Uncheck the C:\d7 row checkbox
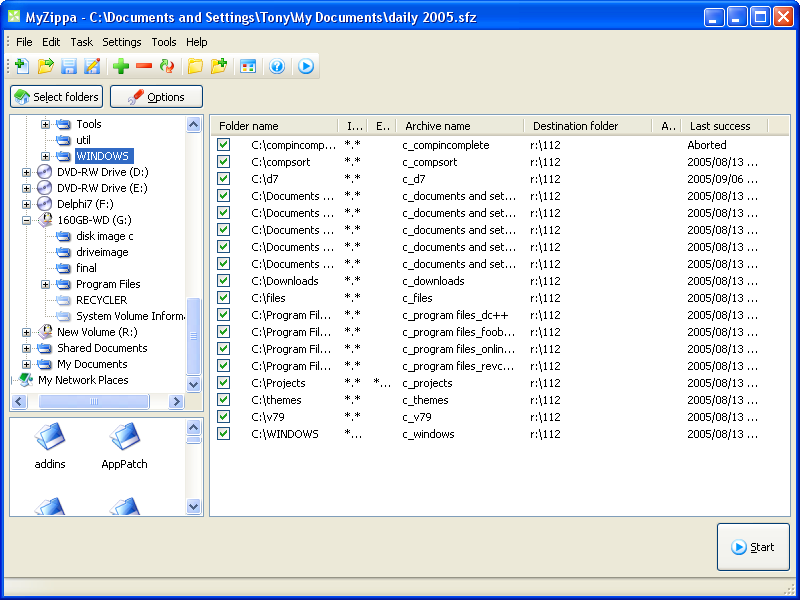Screen dimensions: 800x600 pos(223,179)
